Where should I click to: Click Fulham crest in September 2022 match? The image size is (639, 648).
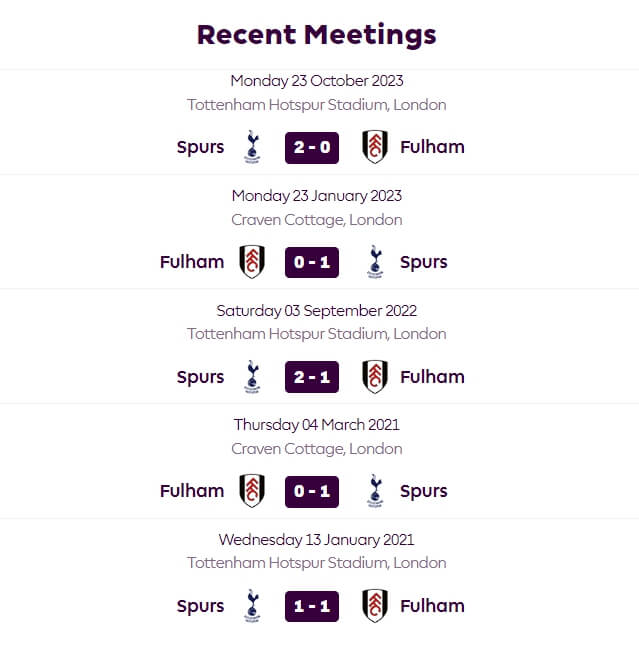374,376
